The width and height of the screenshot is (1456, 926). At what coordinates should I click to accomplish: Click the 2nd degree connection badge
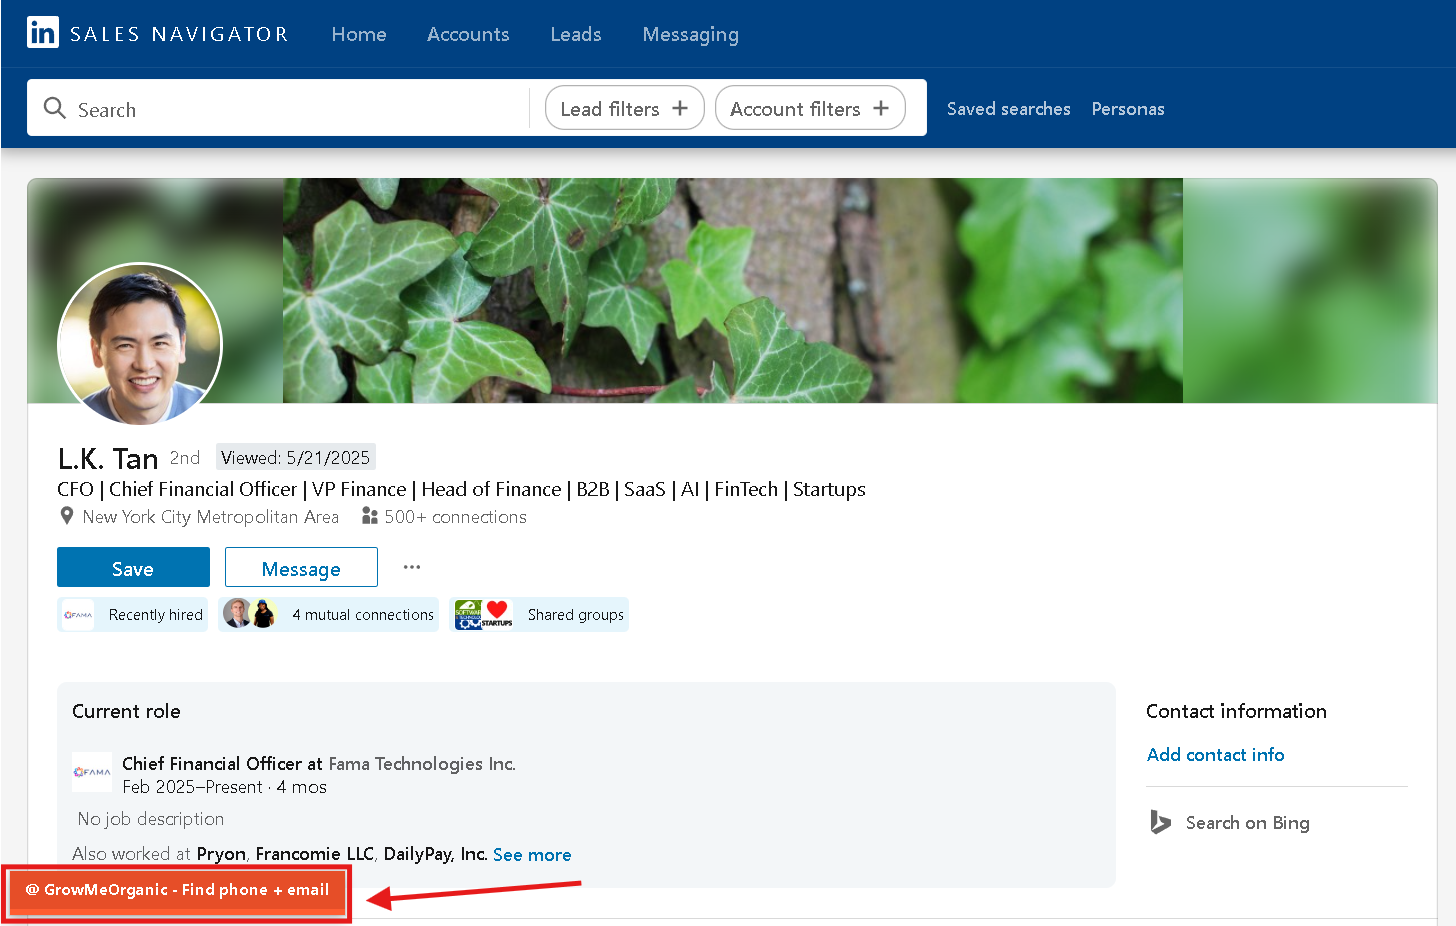[x=185, y=458]
